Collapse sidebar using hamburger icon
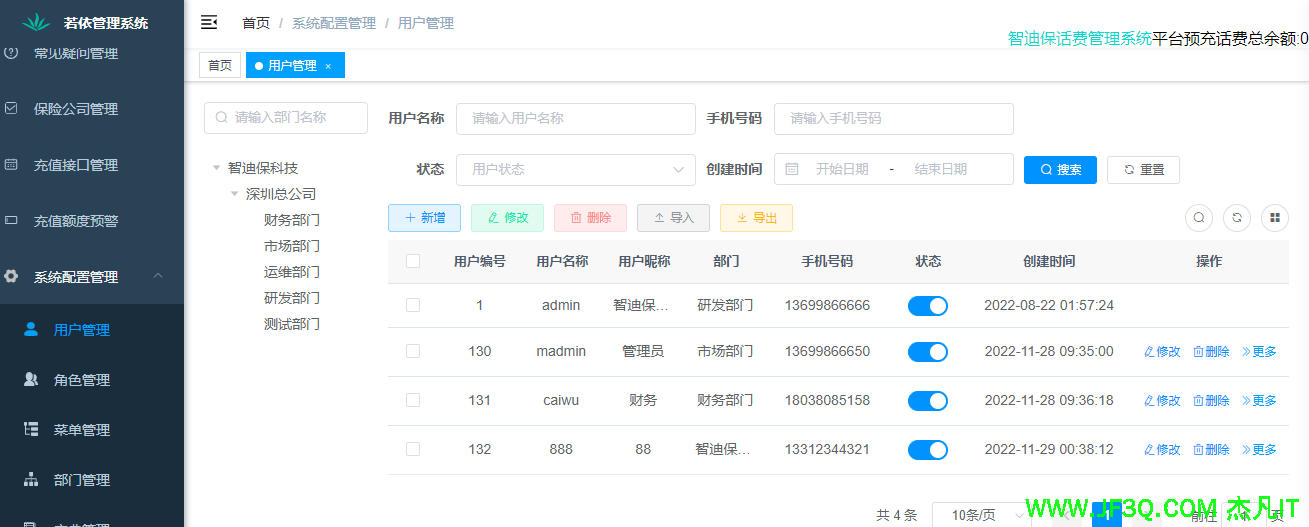Image resolution: width=1309 pixels, height=527 pixels. coord(209,23)
